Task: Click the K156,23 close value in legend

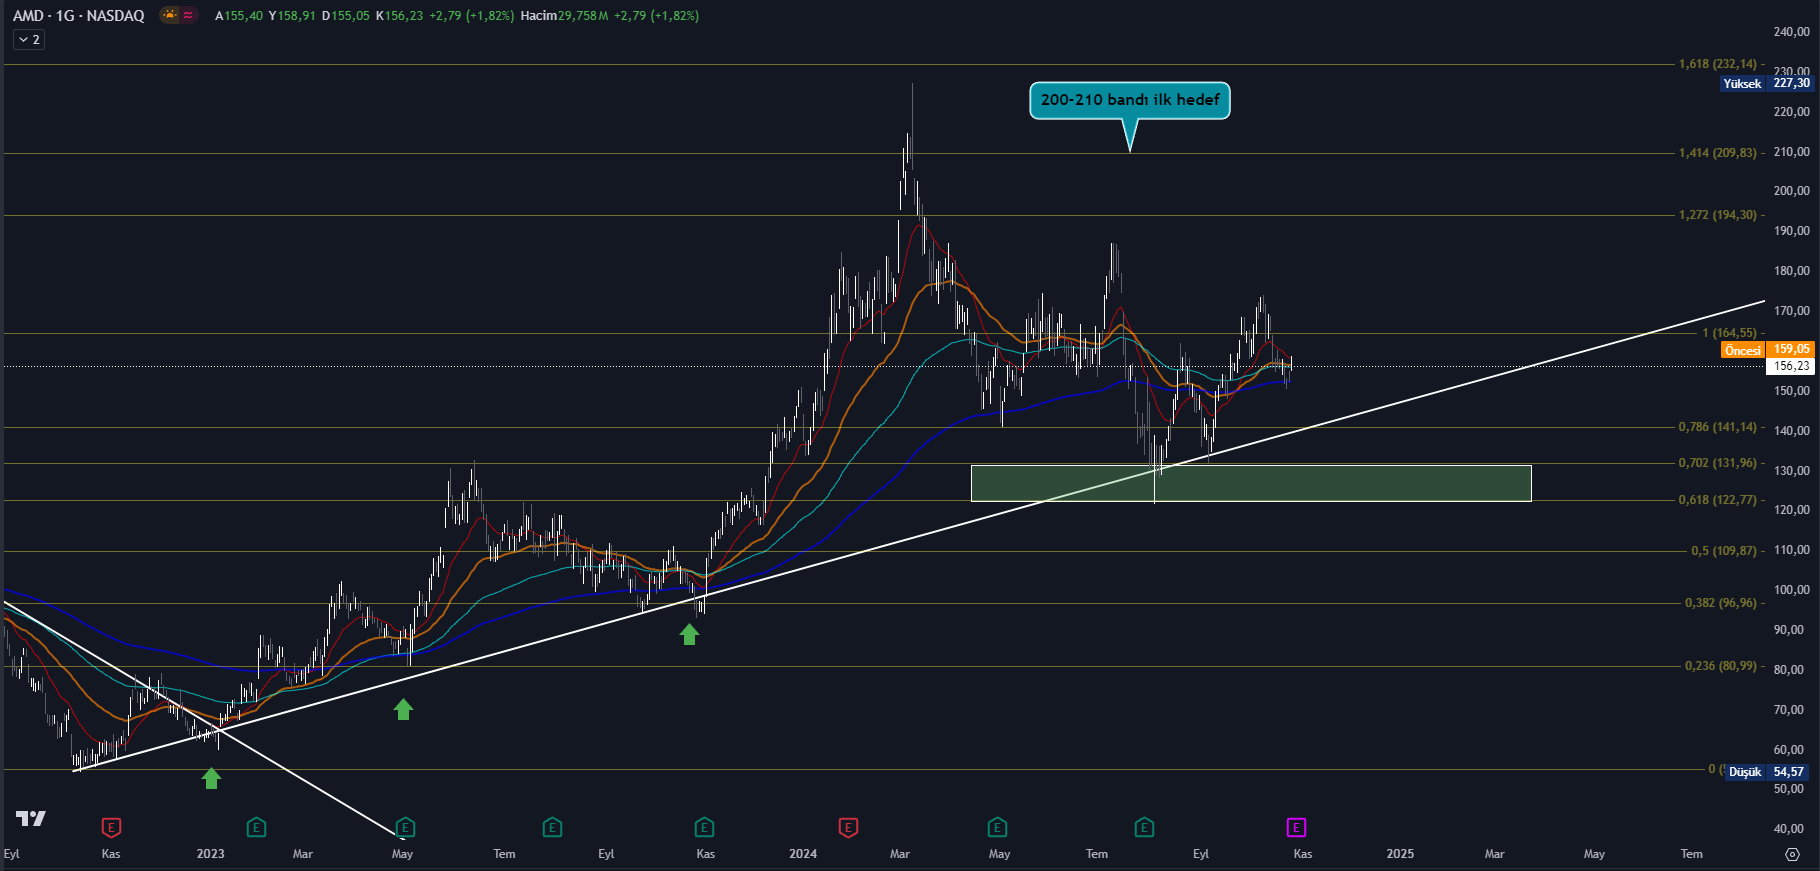Action: click(x=399, y=15)
